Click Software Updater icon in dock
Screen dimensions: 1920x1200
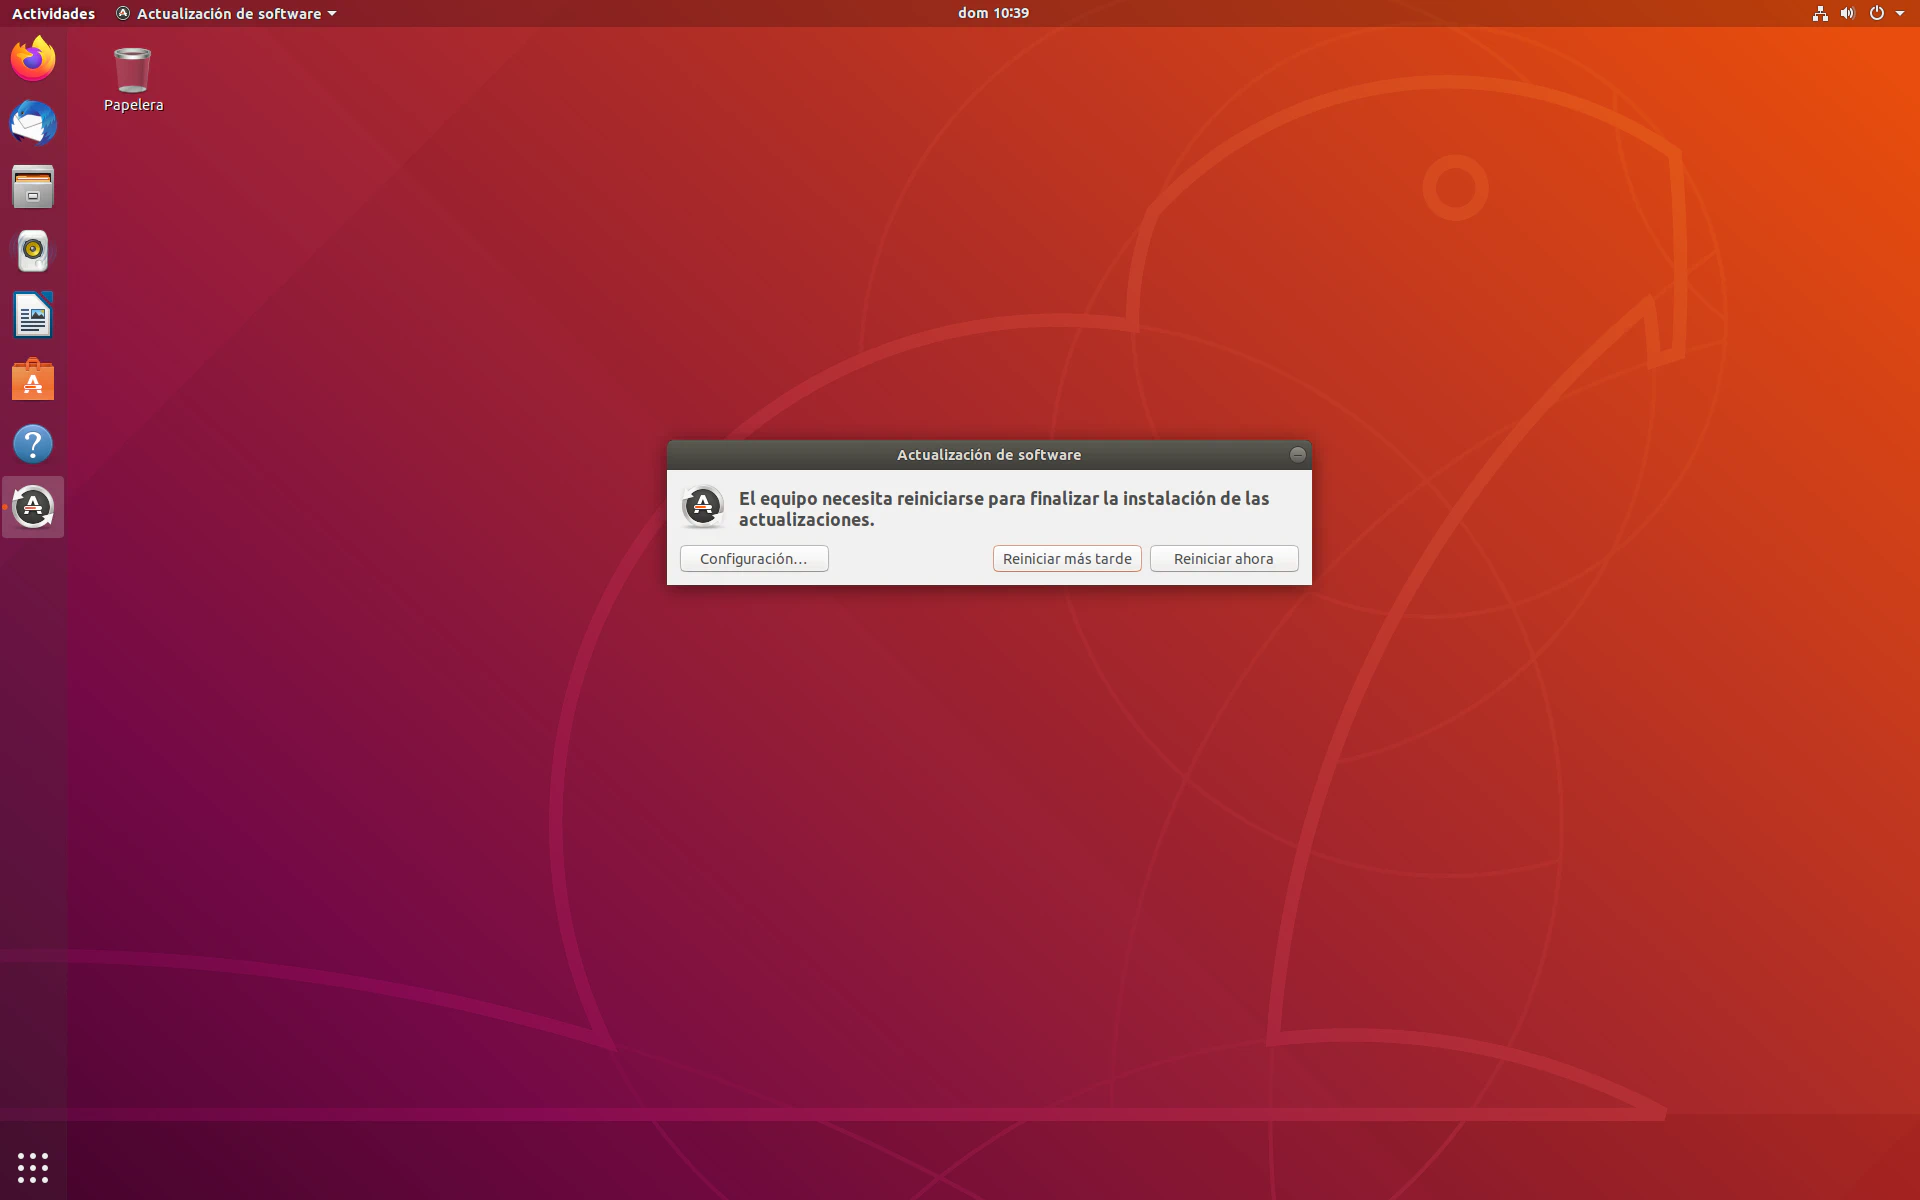33,507
